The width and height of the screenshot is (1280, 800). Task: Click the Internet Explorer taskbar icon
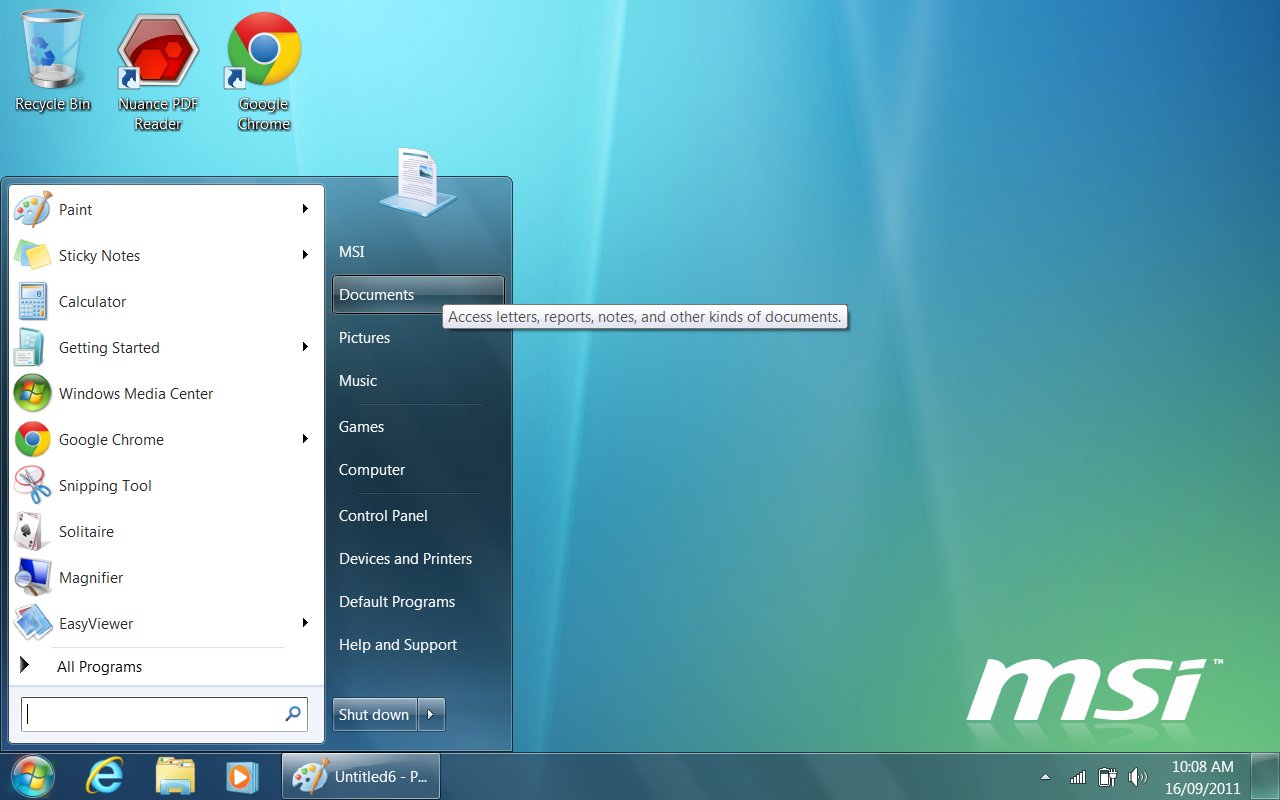[x=104, y=776]
